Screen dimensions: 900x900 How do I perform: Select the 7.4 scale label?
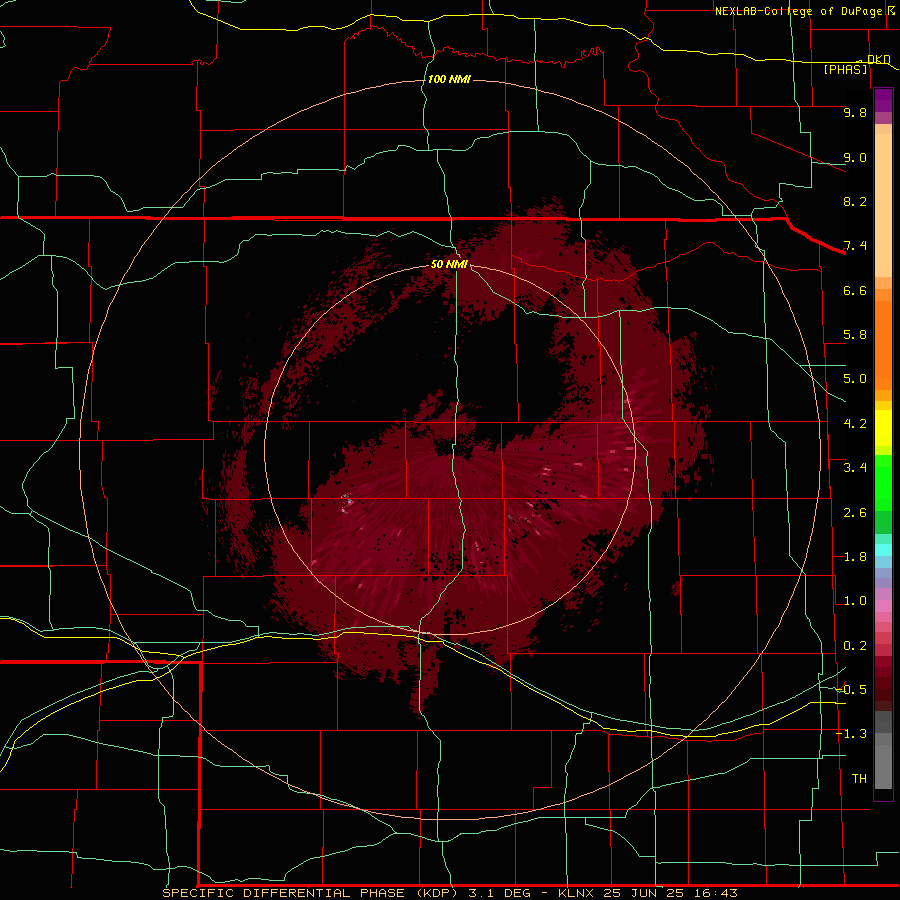click(855, 246)
